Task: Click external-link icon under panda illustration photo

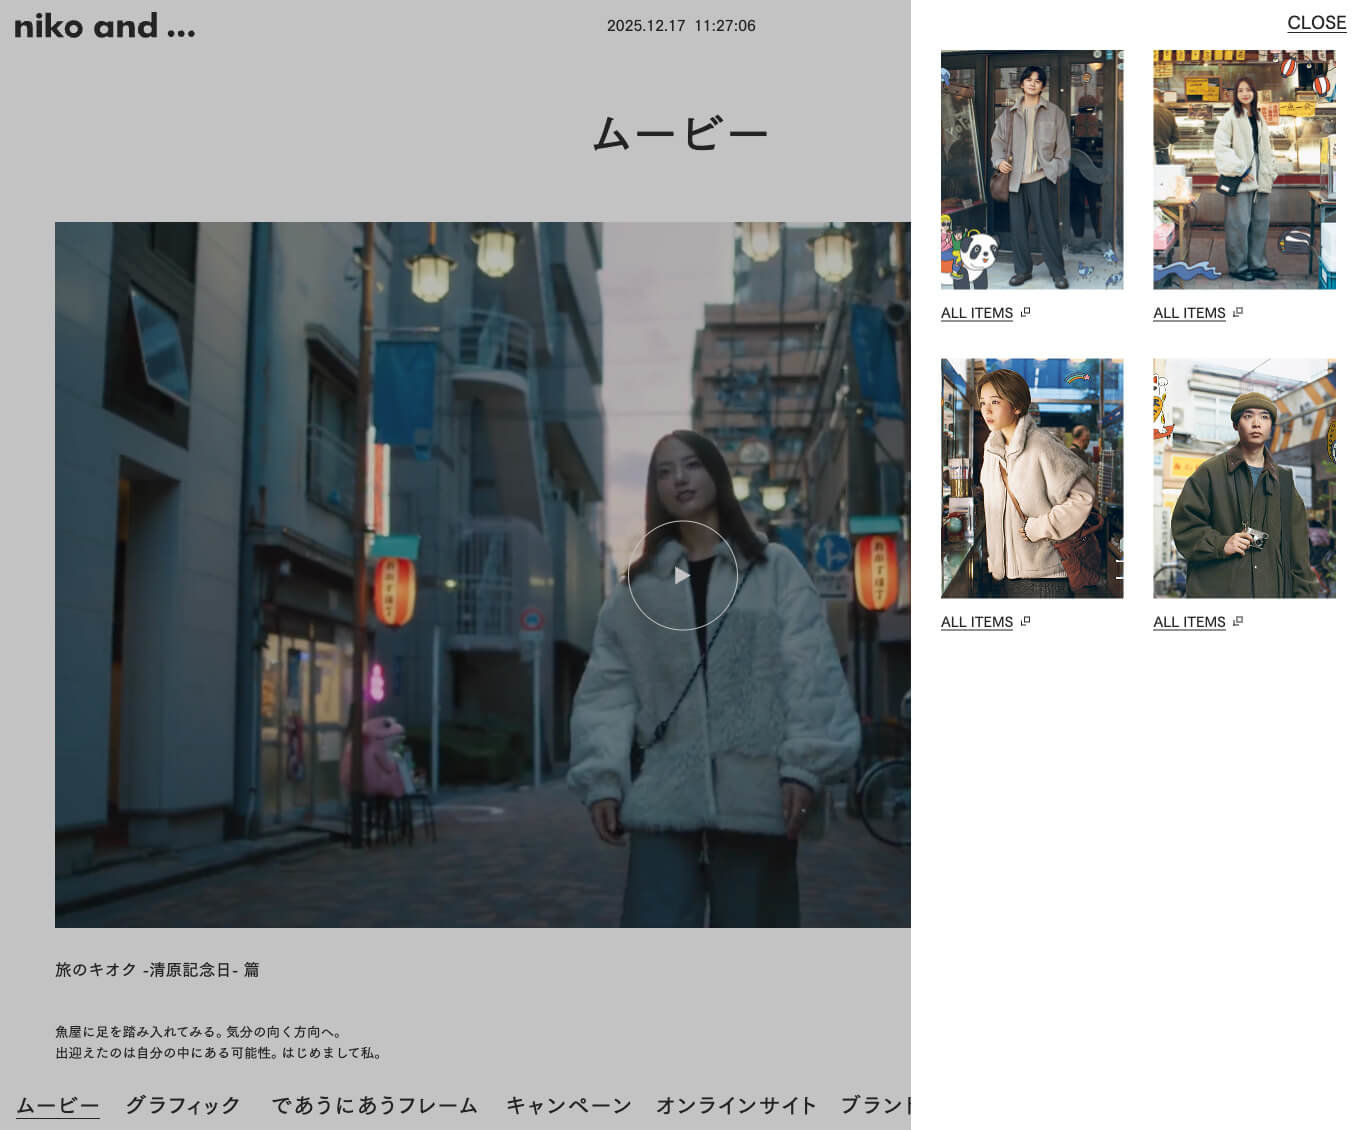Action: point(1025,313)
